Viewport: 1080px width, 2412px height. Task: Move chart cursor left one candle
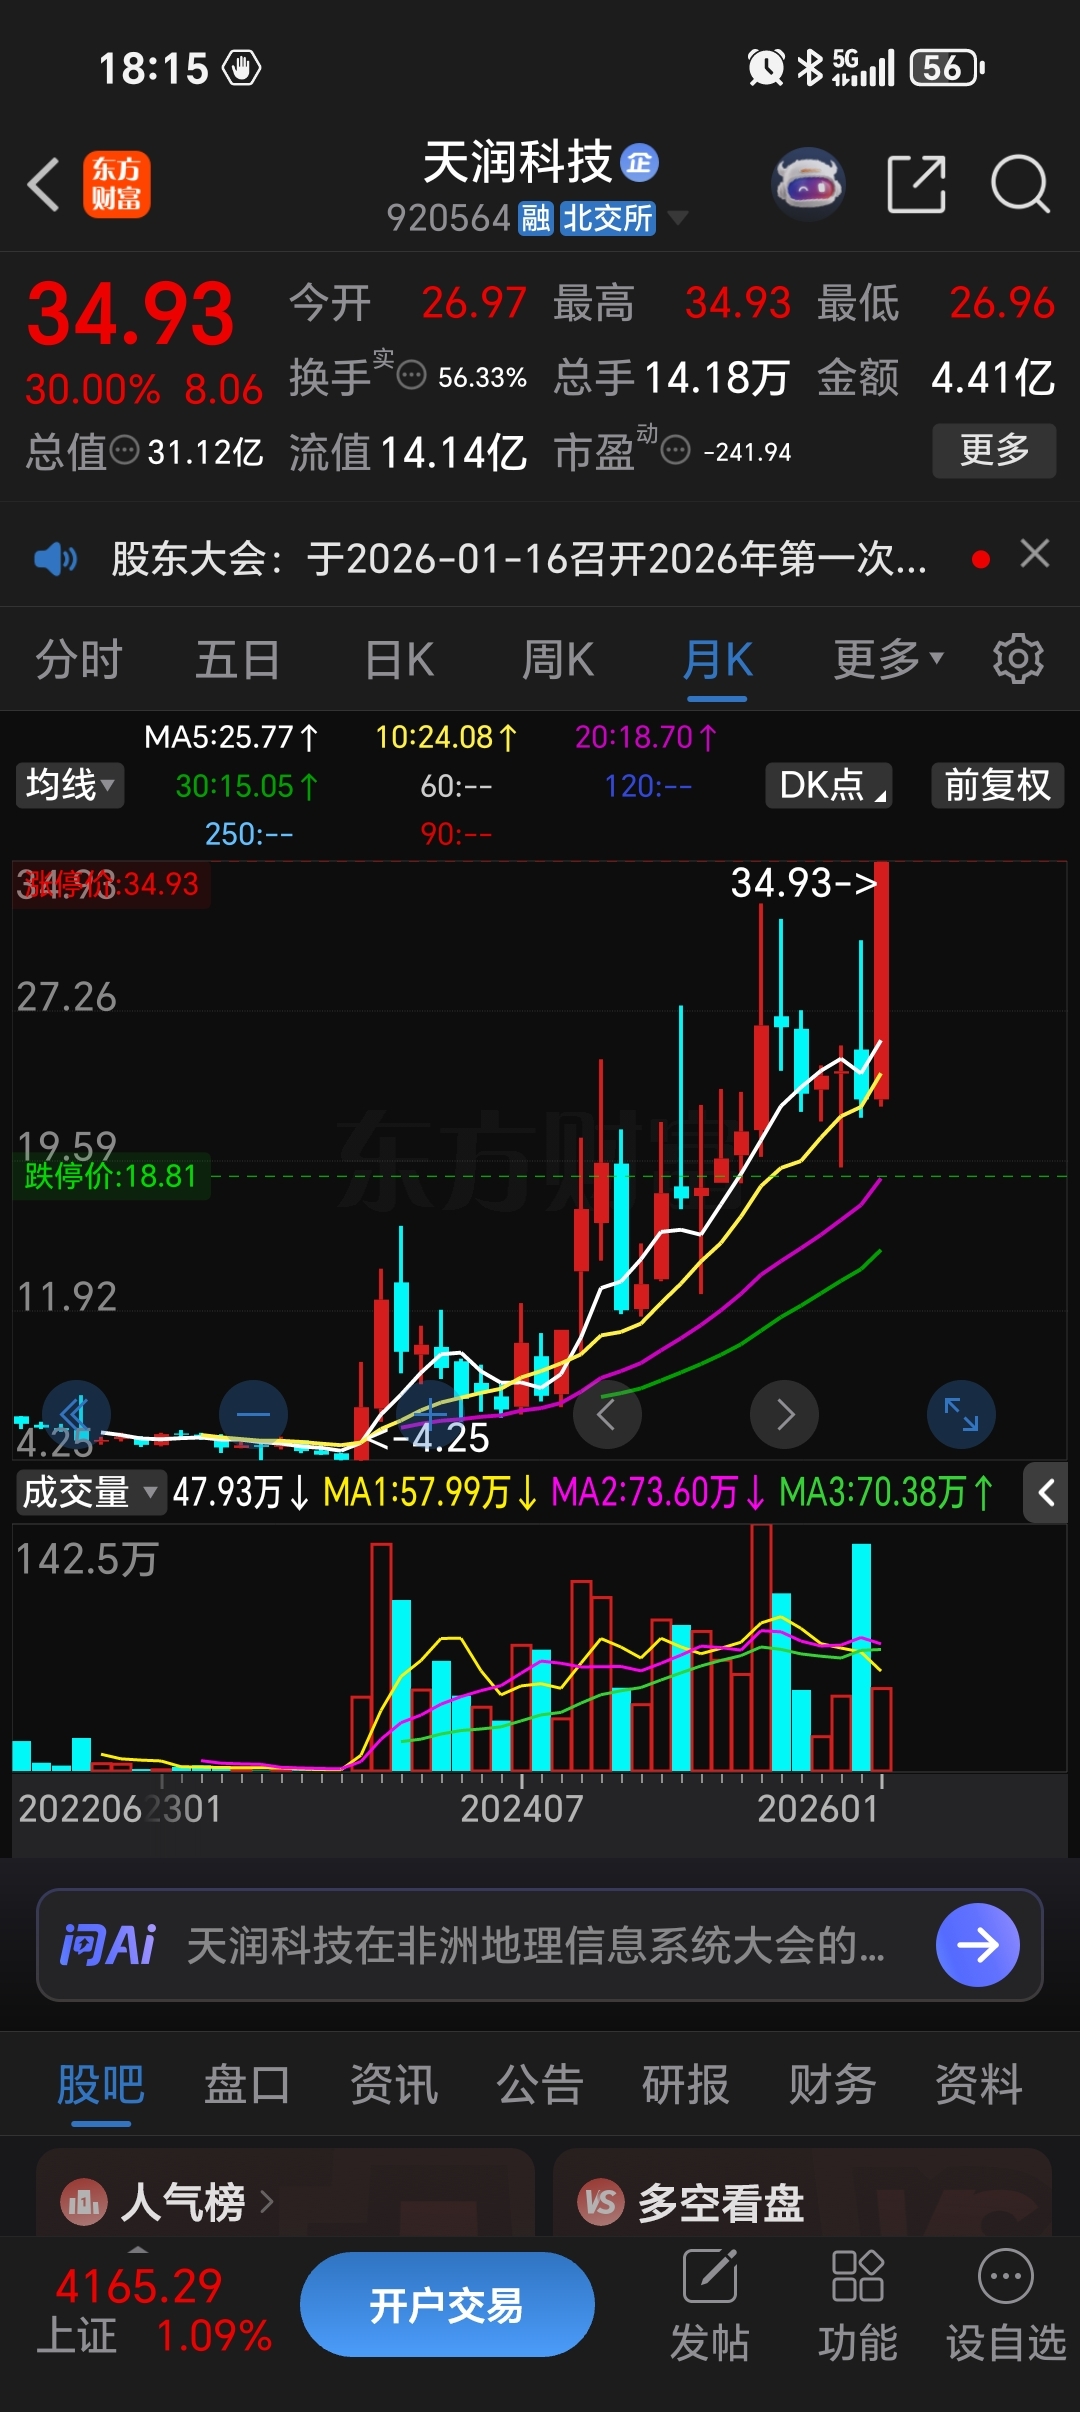tap(607, 1414)
